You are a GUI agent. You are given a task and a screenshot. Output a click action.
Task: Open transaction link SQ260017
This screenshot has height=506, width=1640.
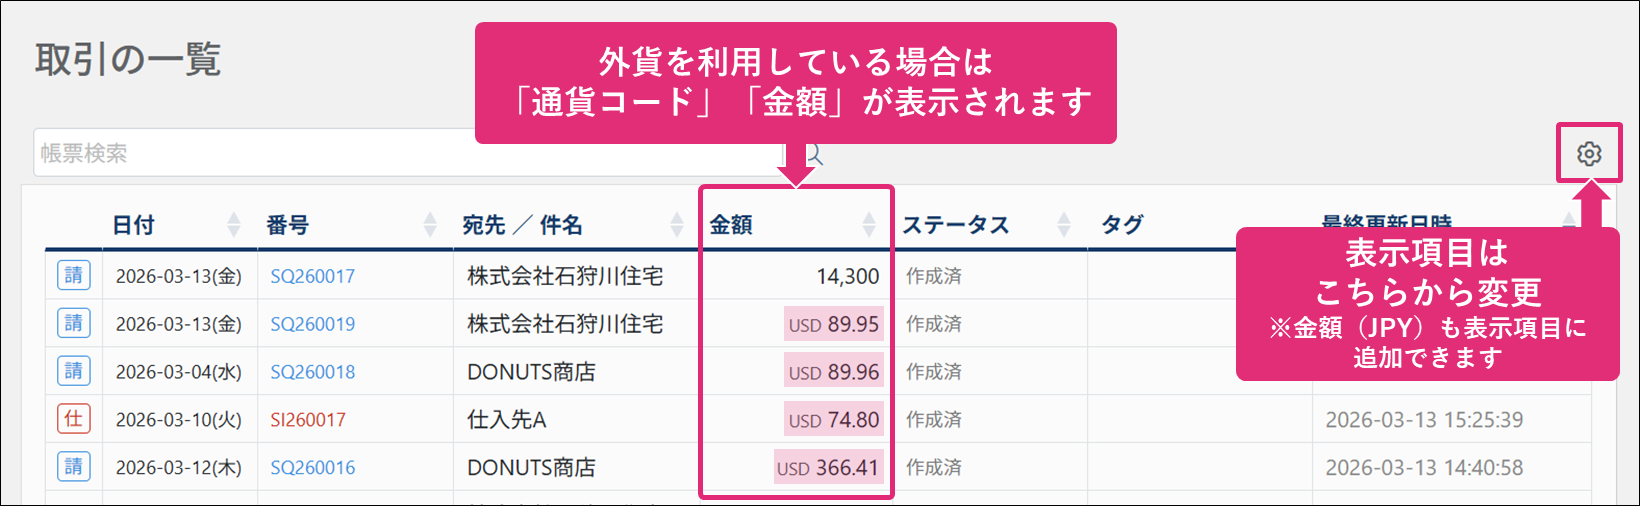(312, 277)
